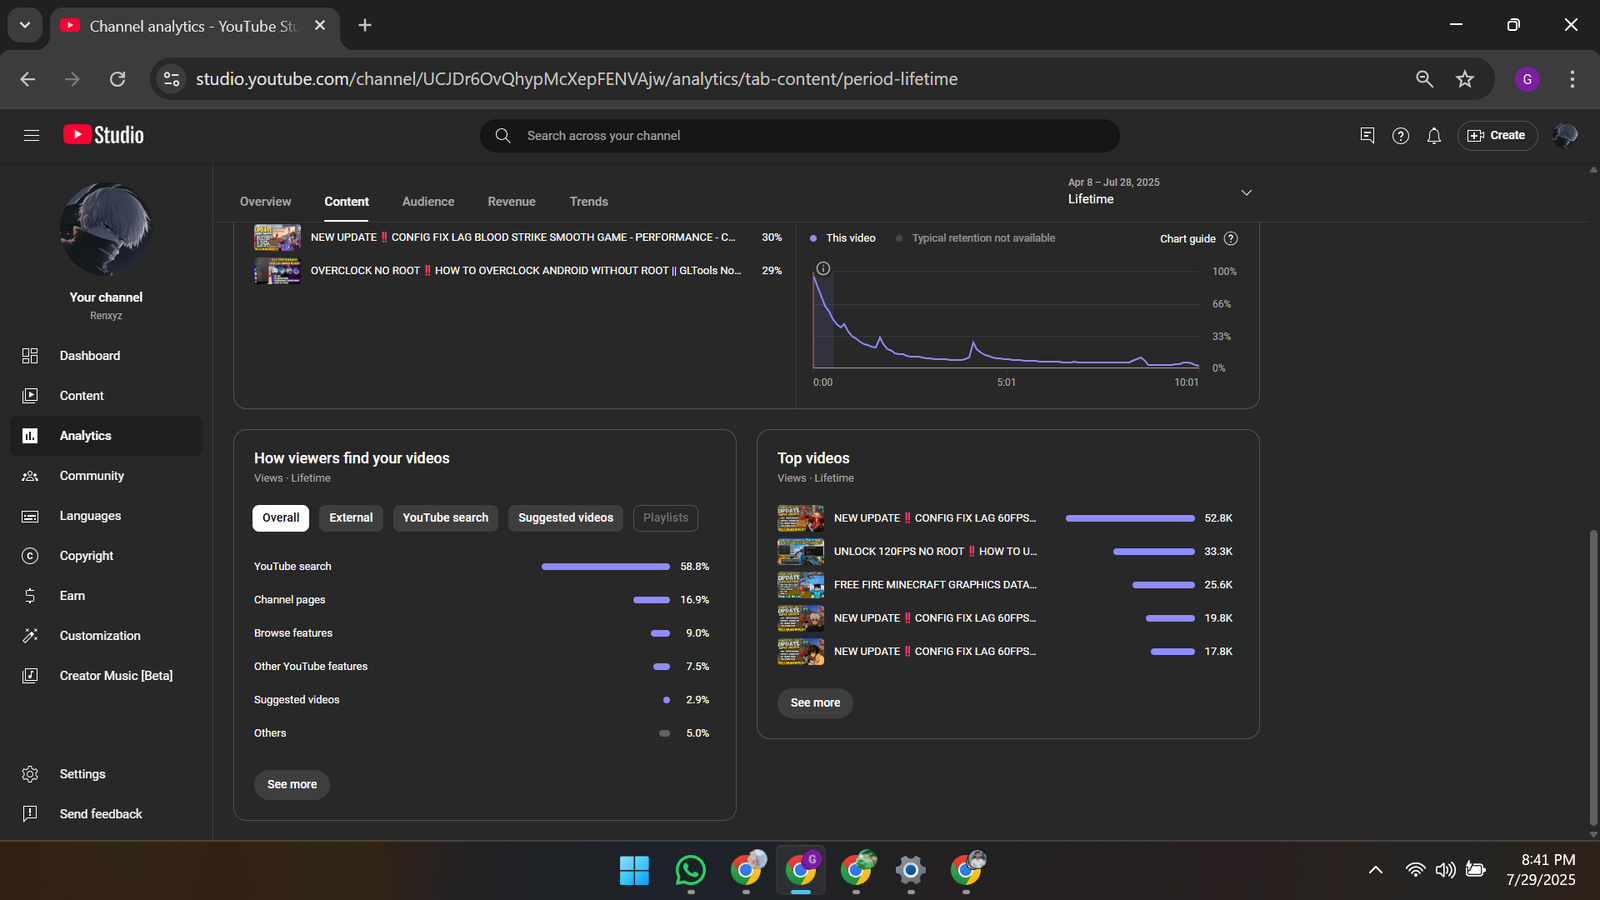
Task: Click the channel profile picture
Action: tap(106, 229)
